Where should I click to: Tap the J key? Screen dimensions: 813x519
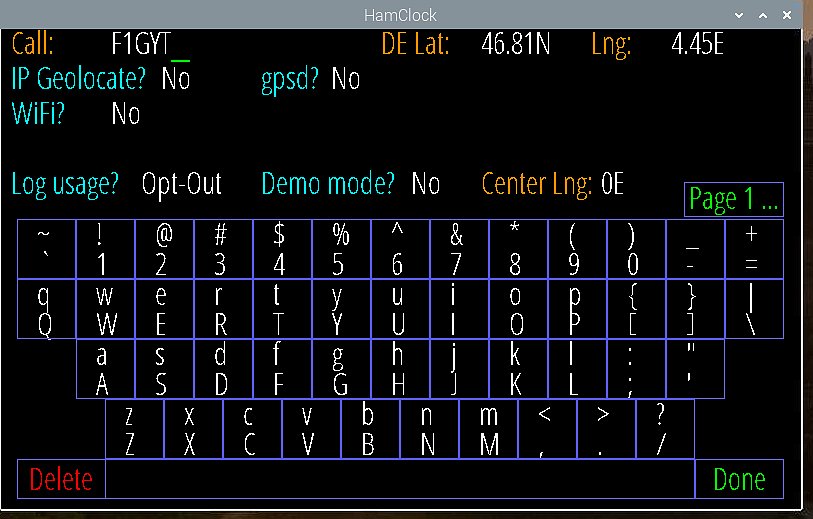(459, 369)
